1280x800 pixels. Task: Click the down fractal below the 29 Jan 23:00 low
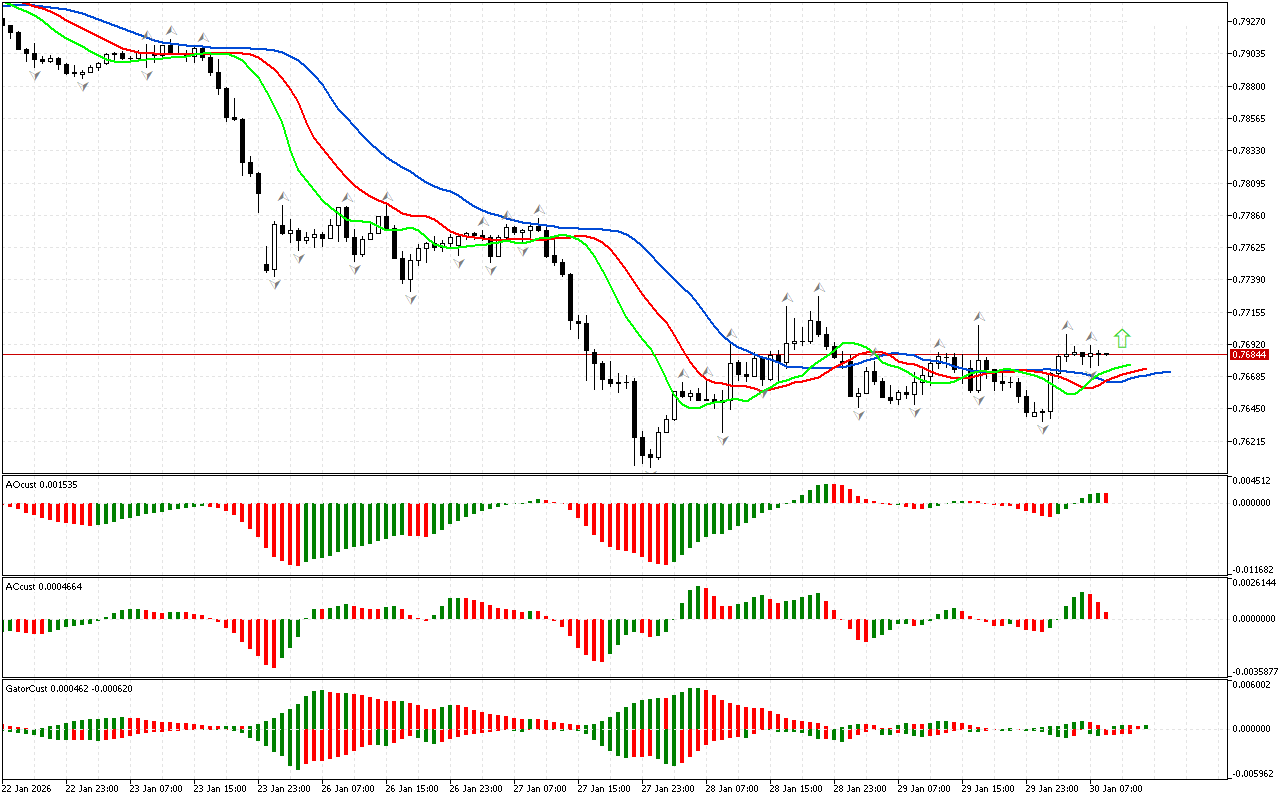(x=1043, y=429)
